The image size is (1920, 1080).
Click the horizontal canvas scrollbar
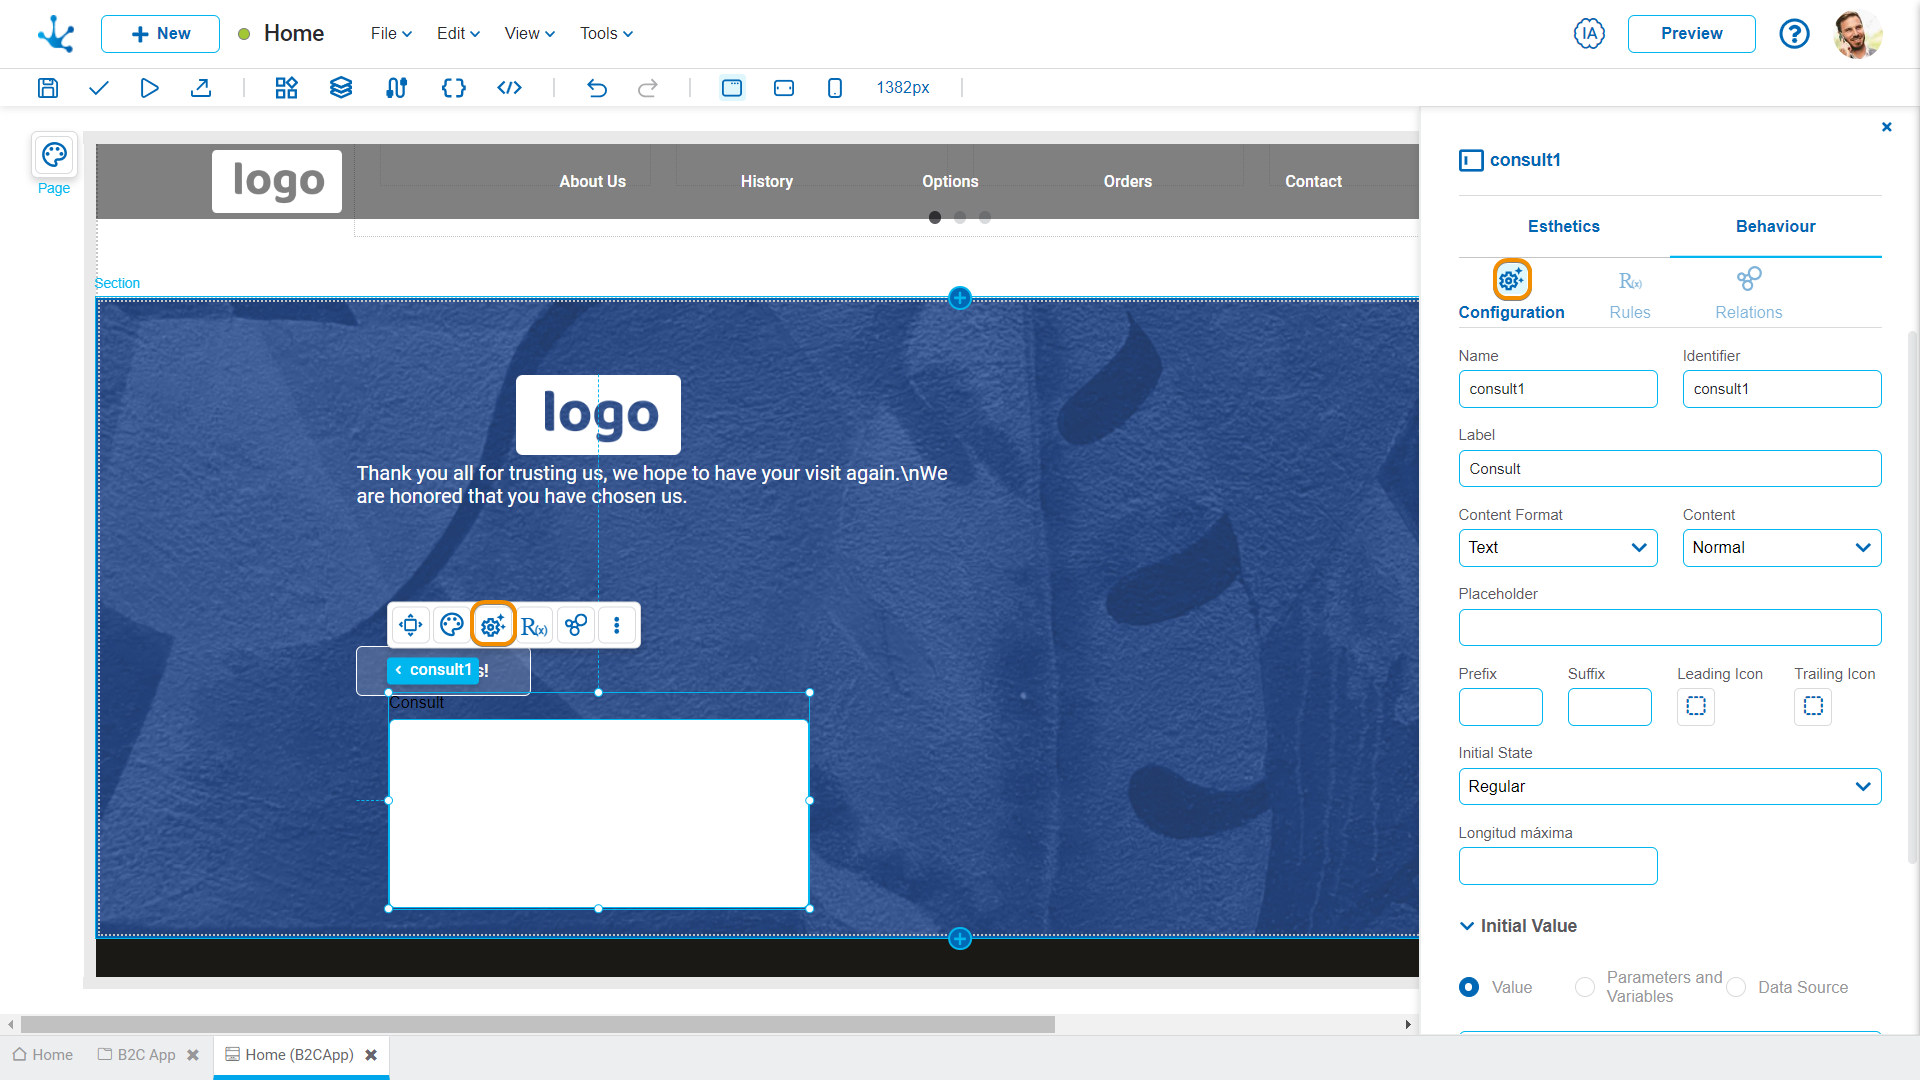tap(538, 1024)
